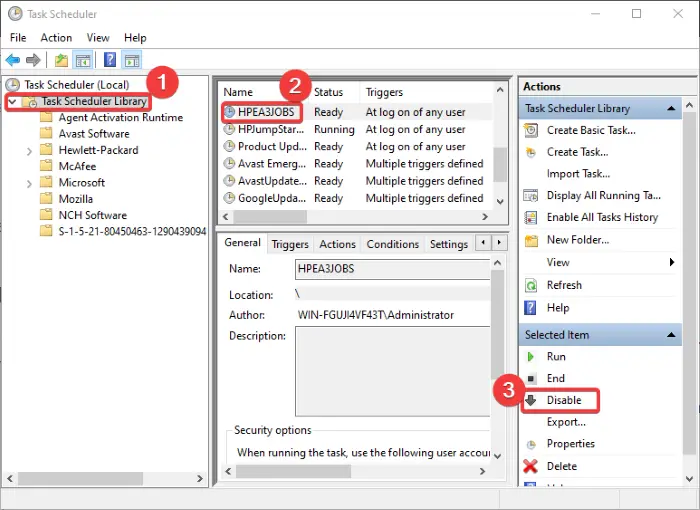Viewport: 700px width, 510px height.
Task: Click the green Run arrow icon
Action: click(x=531, y=357)
